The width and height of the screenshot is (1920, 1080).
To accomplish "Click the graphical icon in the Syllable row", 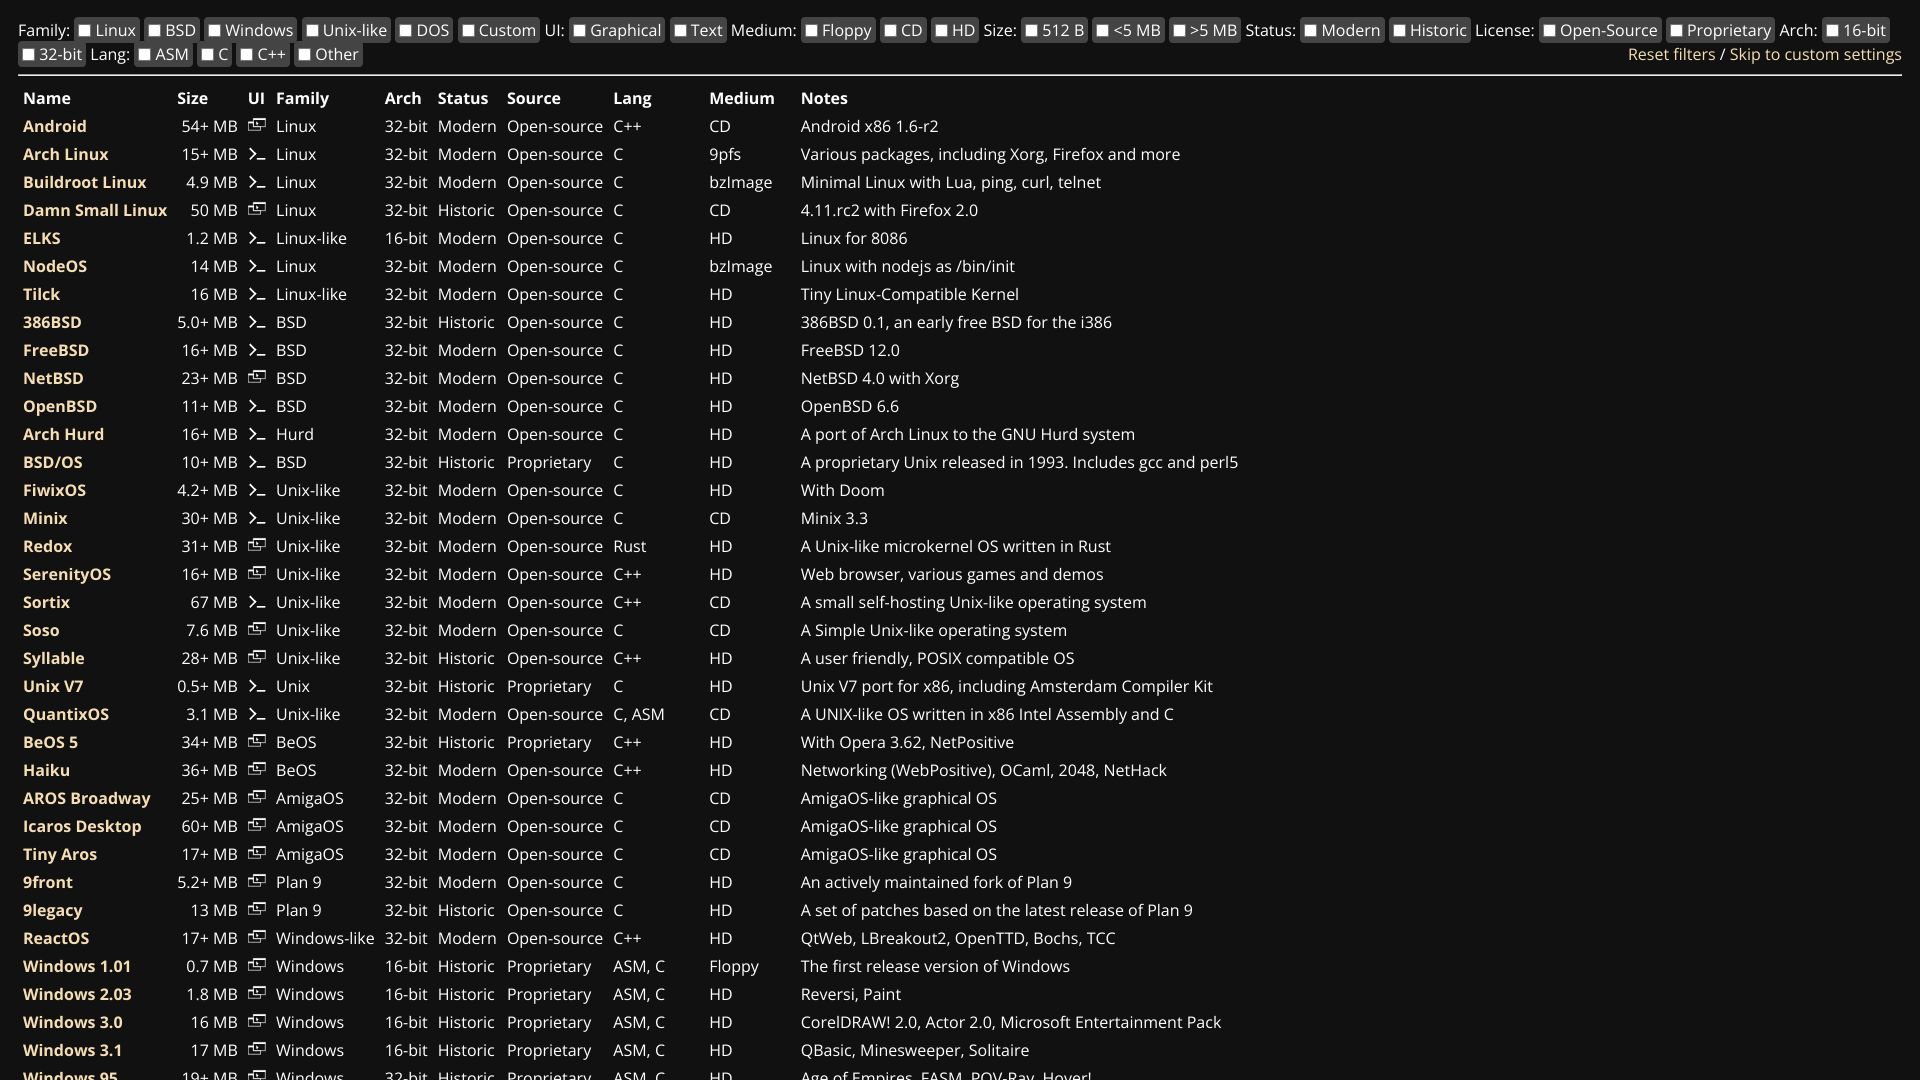I will (x=257, y=658).
